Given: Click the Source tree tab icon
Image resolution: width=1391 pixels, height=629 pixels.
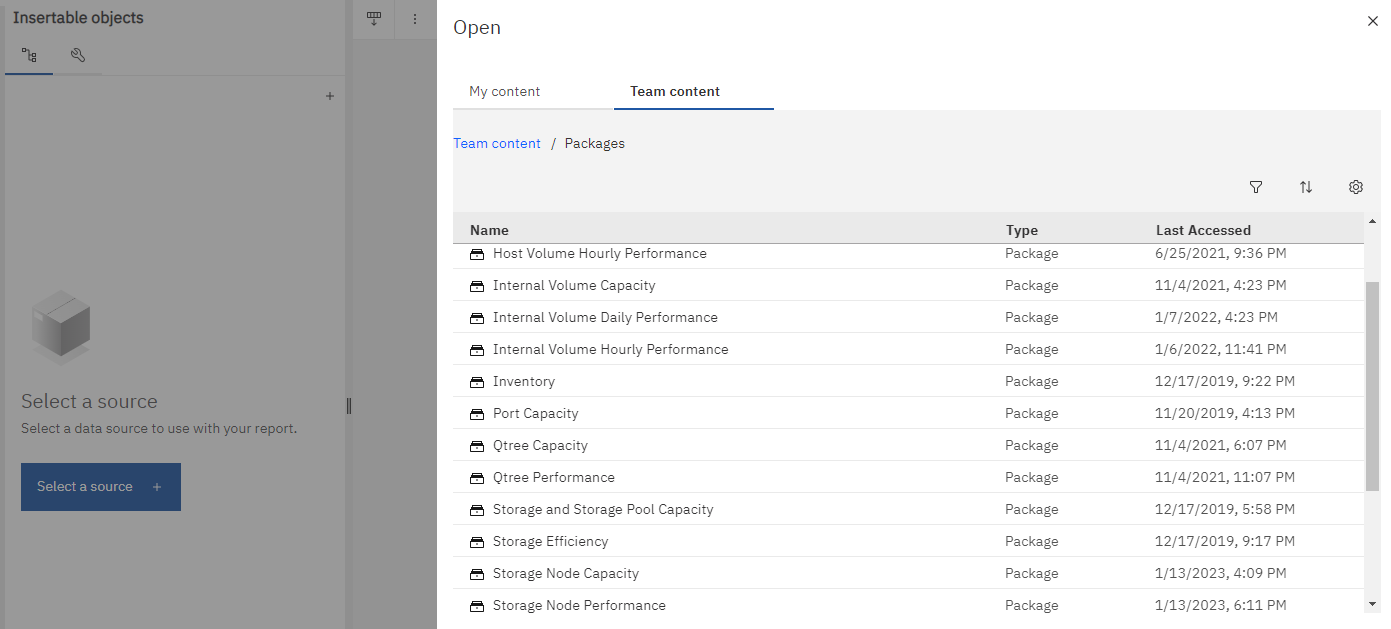Looking at the screenshot, I should [29, 56].
